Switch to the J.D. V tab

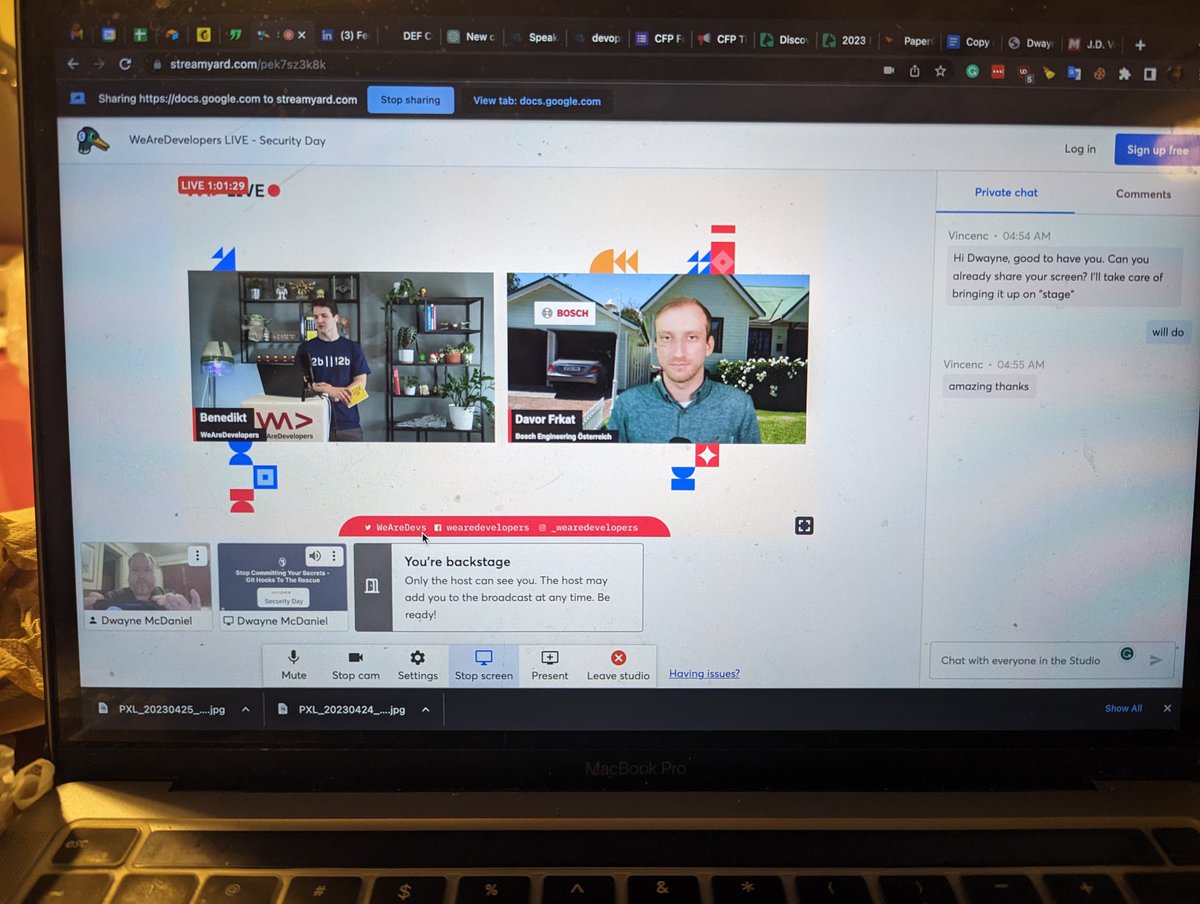coord(1092,44)
